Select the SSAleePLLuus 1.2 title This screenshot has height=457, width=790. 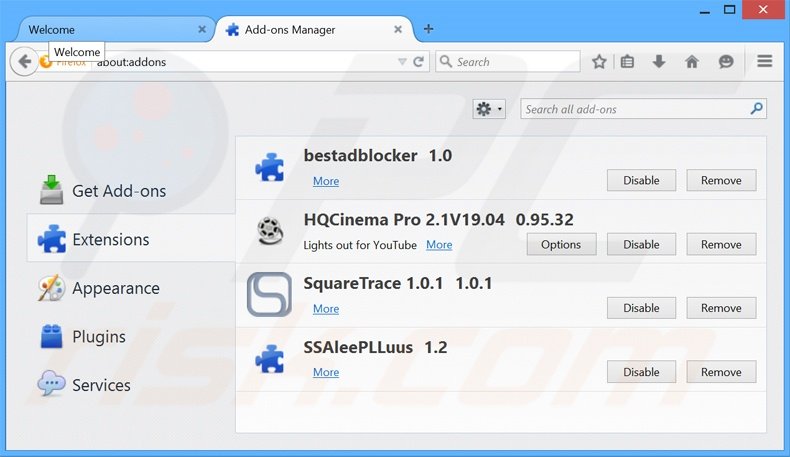point(375,347)
